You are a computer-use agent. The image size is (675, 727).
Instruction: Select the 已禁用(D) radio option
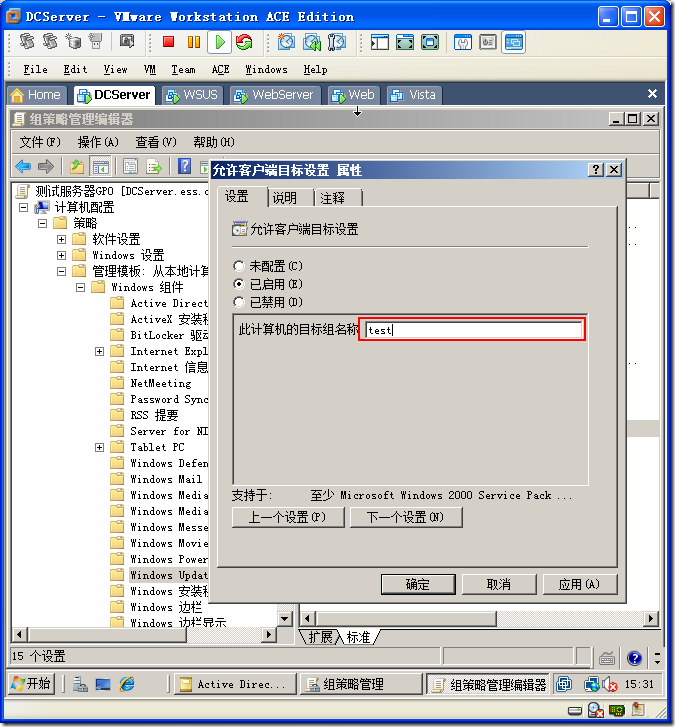pyautogui.click(x=239, y=302)
